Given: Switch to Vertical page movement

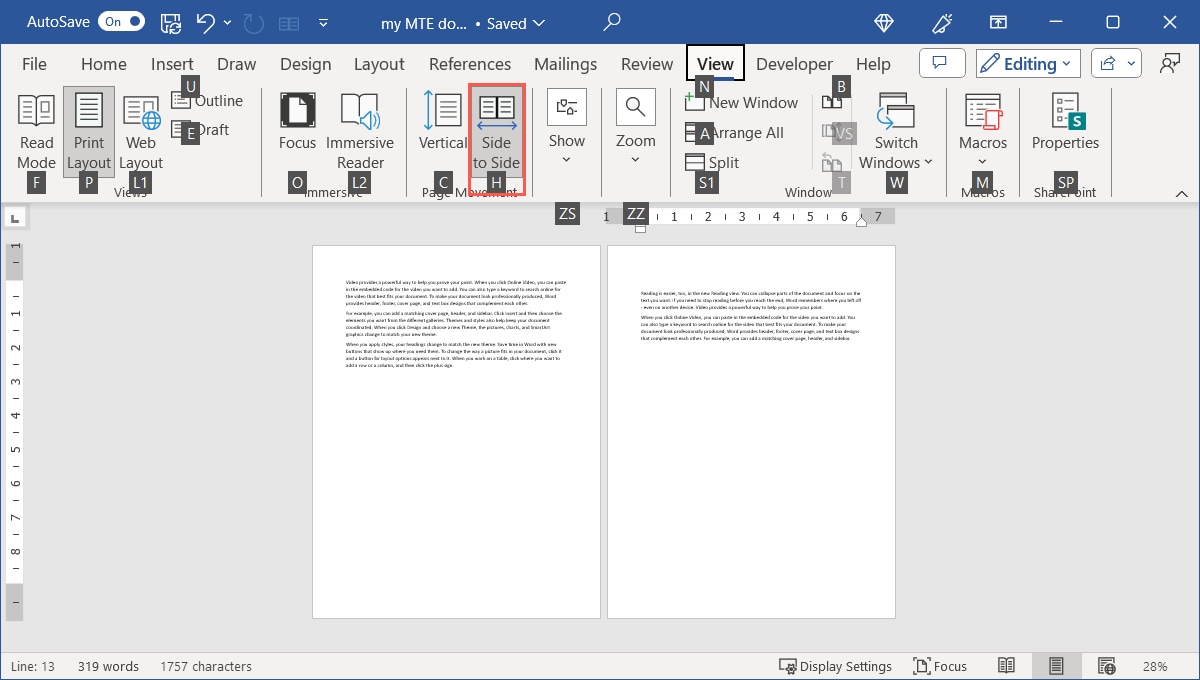Looking at the screenshot, I should (443, 132).
